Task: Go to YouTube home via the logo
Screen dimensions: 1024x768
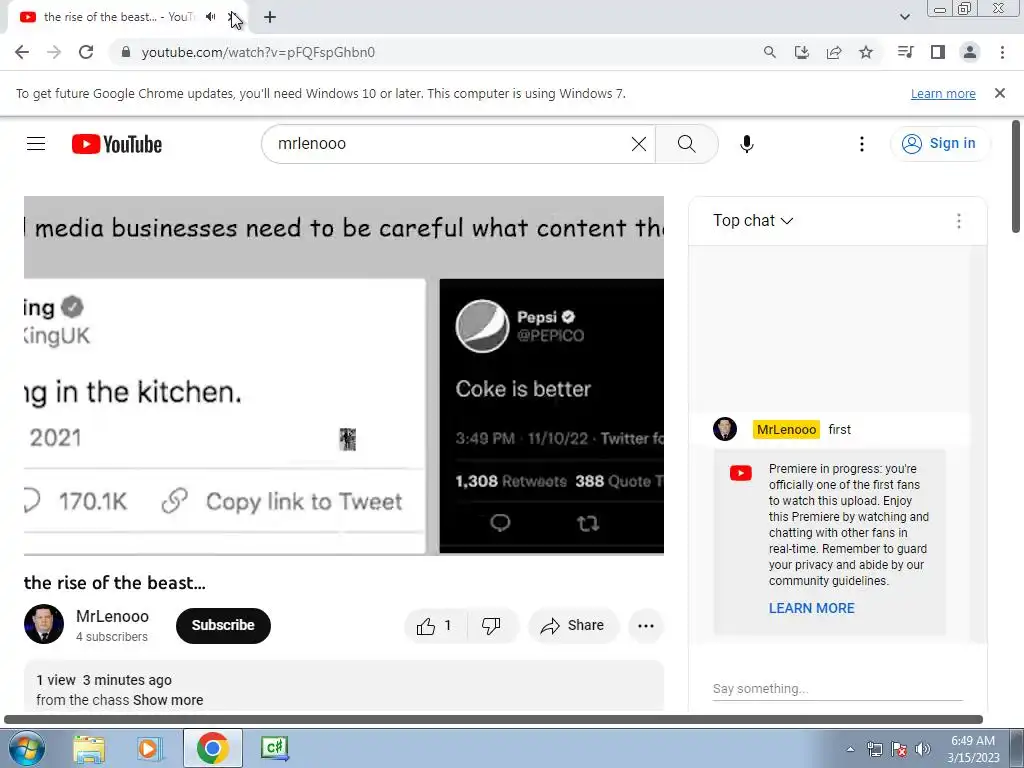Action: coord(117,144)
